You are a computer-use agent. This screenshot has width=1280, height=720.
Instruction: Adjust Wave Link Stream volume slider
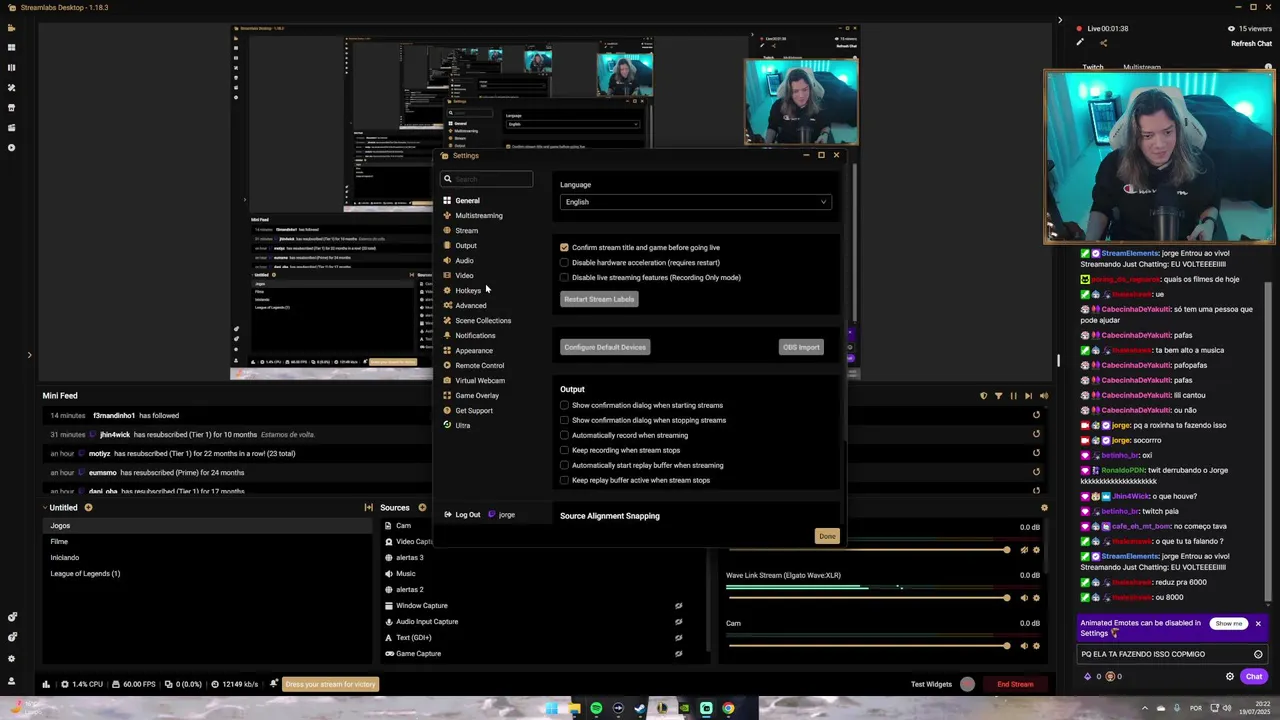tap(867, 598)
